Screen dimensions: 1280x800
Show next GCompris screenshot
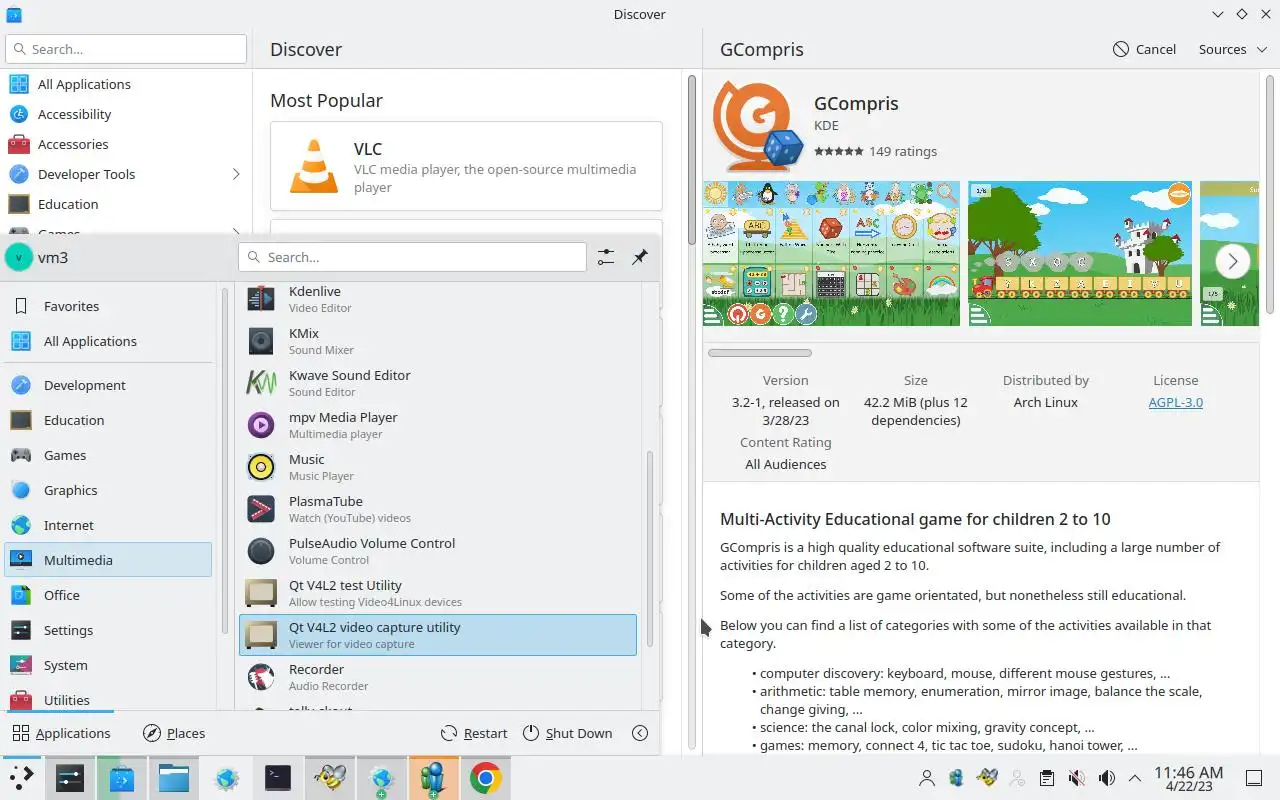1233,261
